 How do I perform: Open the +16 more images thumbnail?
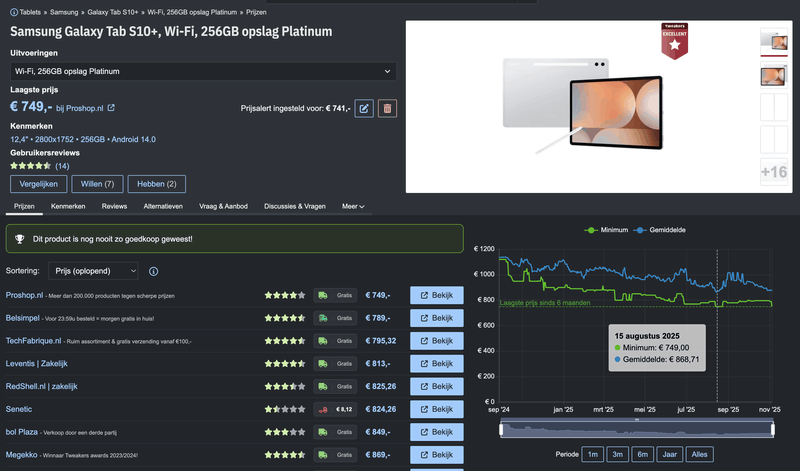click(774, 172)
